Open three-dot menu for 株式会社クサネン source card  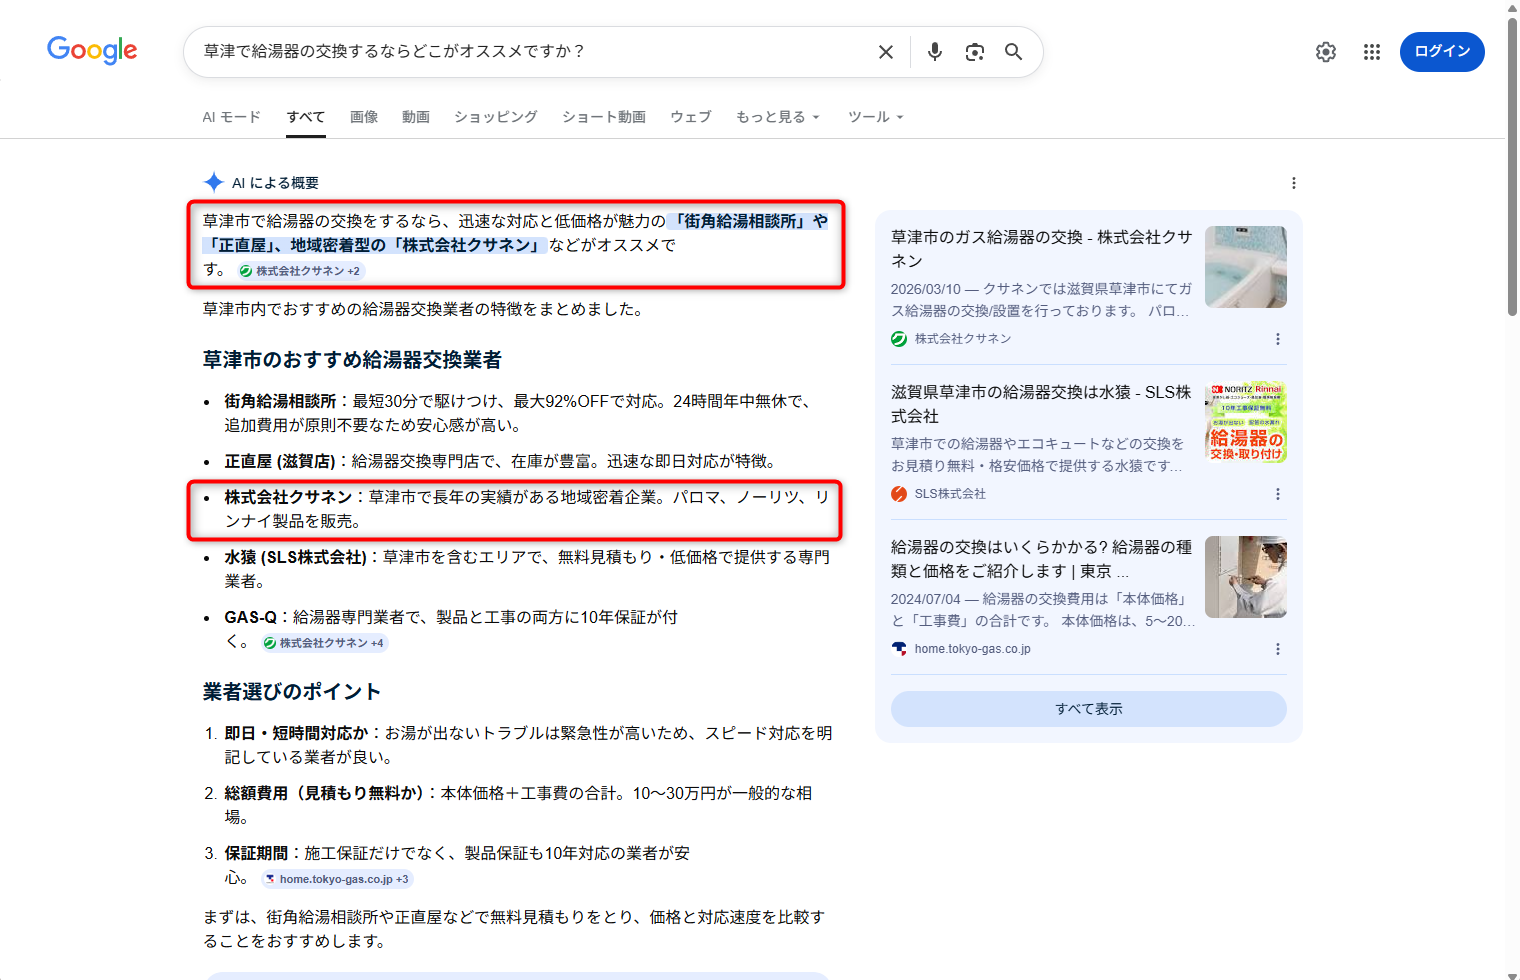(1278, 339)
